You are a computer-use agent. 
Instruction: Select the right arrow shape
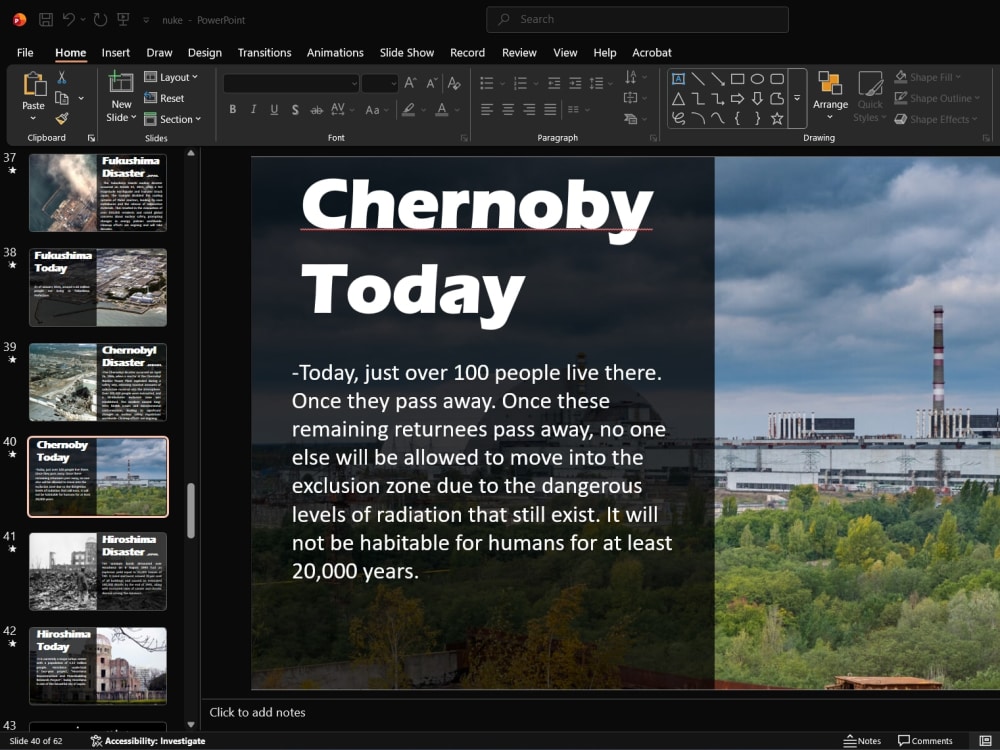[x=737, y=98]
